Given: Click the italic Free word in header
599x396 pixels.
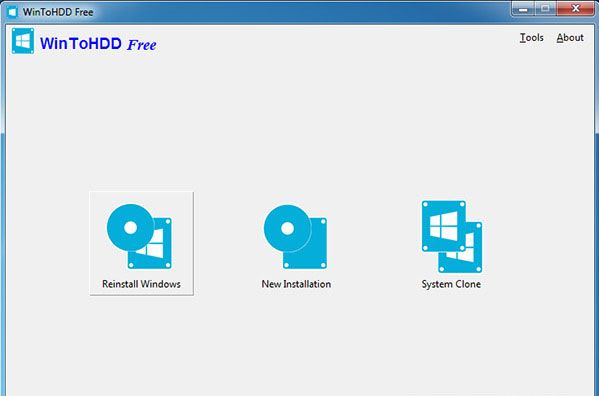Looking at the screenshot, I should 142,45.
